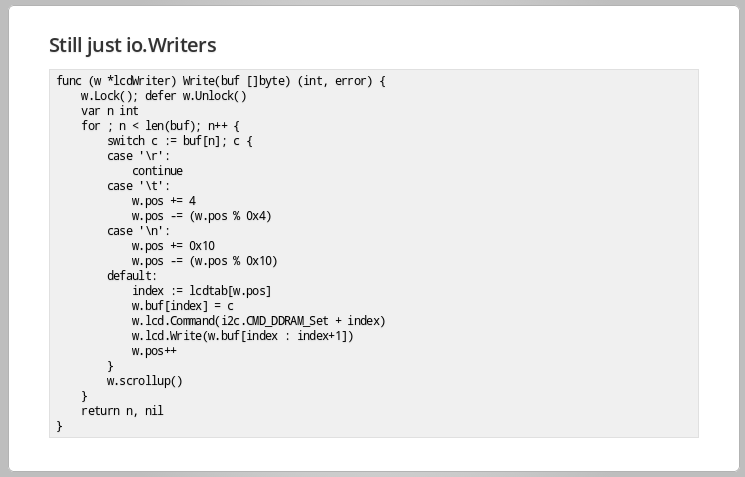745x477 pixels.
Task: Click the slide title 'Still just io.Writers'
Action: pyautogui.click(x=133, y=46)
